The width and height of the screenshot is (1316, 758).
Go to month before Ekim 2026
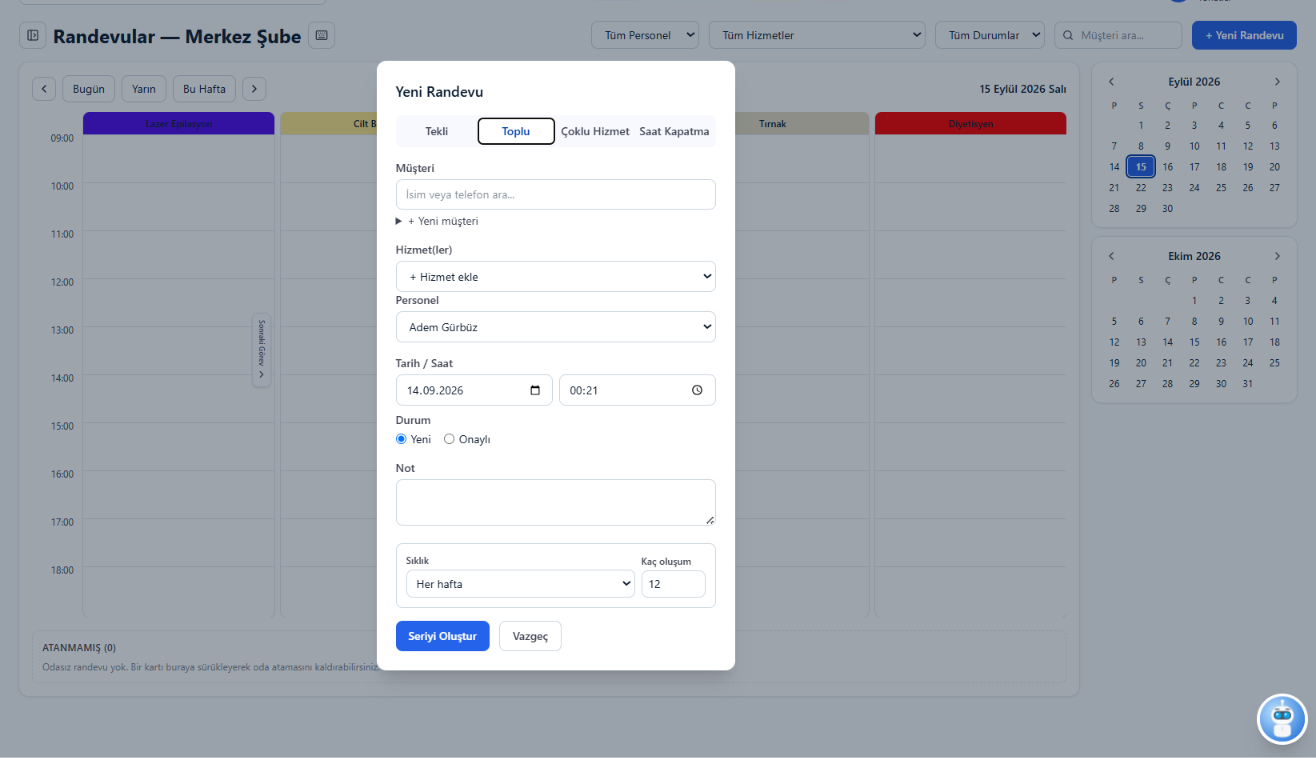(1111, 256)
